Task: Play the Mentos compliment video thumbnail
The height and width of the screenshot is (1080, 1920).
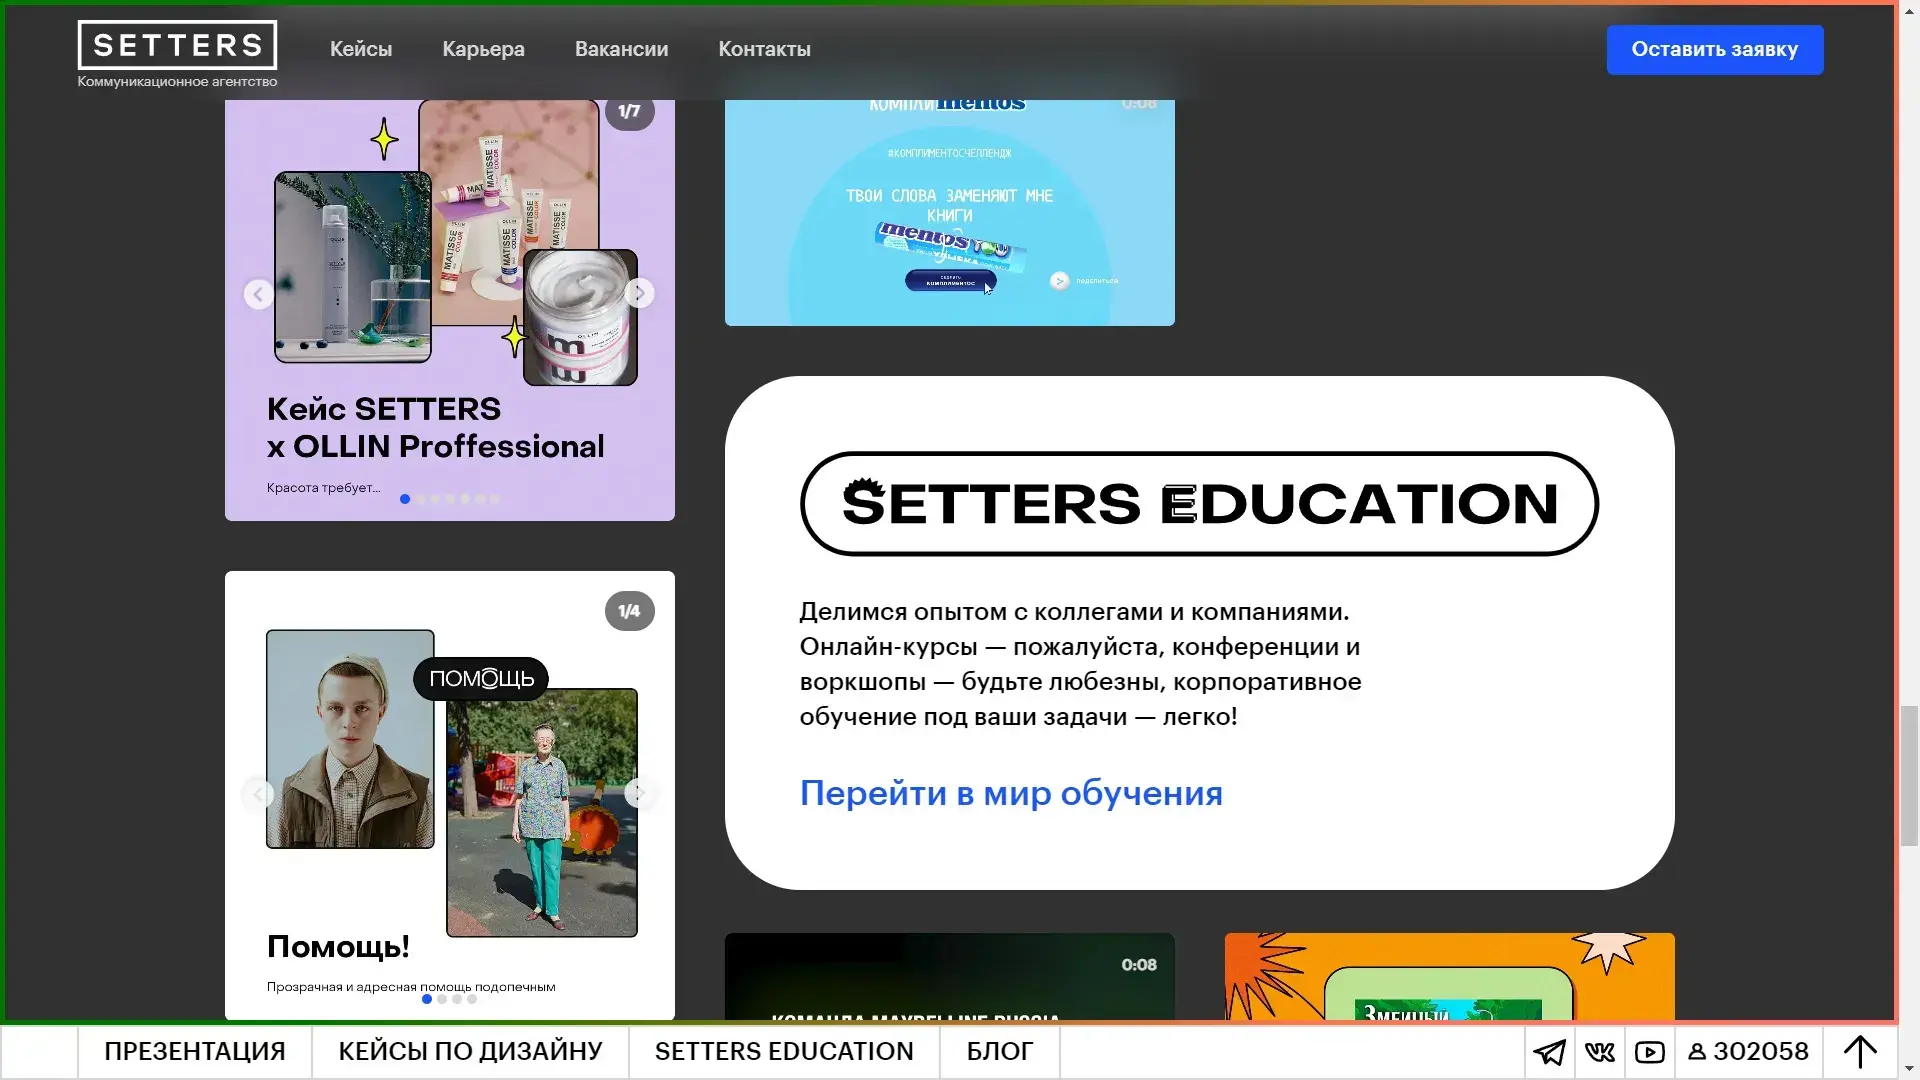Action: (x=949, y=215)
